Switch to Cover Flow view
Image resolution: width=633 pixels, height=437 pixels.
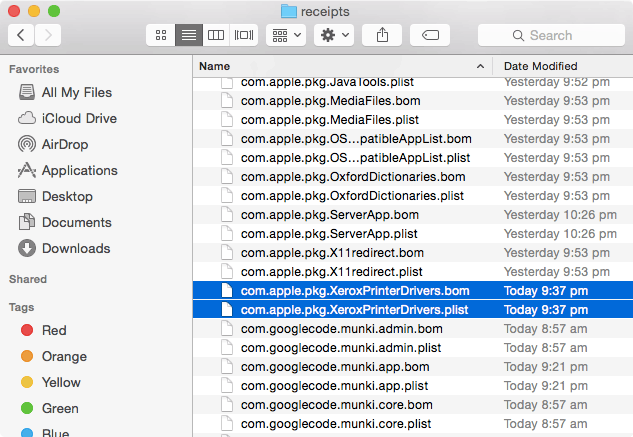pos(243,35)
